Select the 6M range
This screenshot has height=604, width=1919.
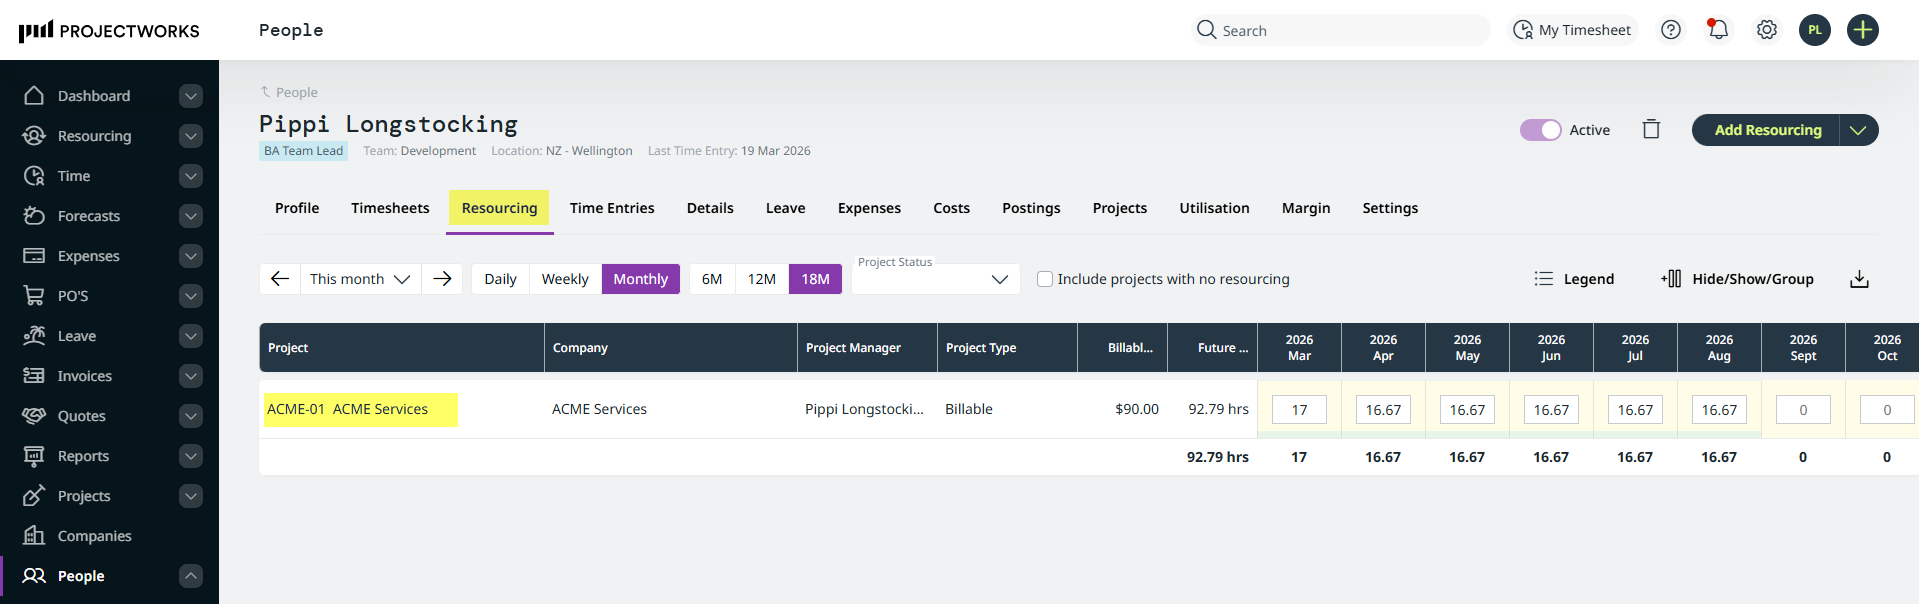pos(712,279)
